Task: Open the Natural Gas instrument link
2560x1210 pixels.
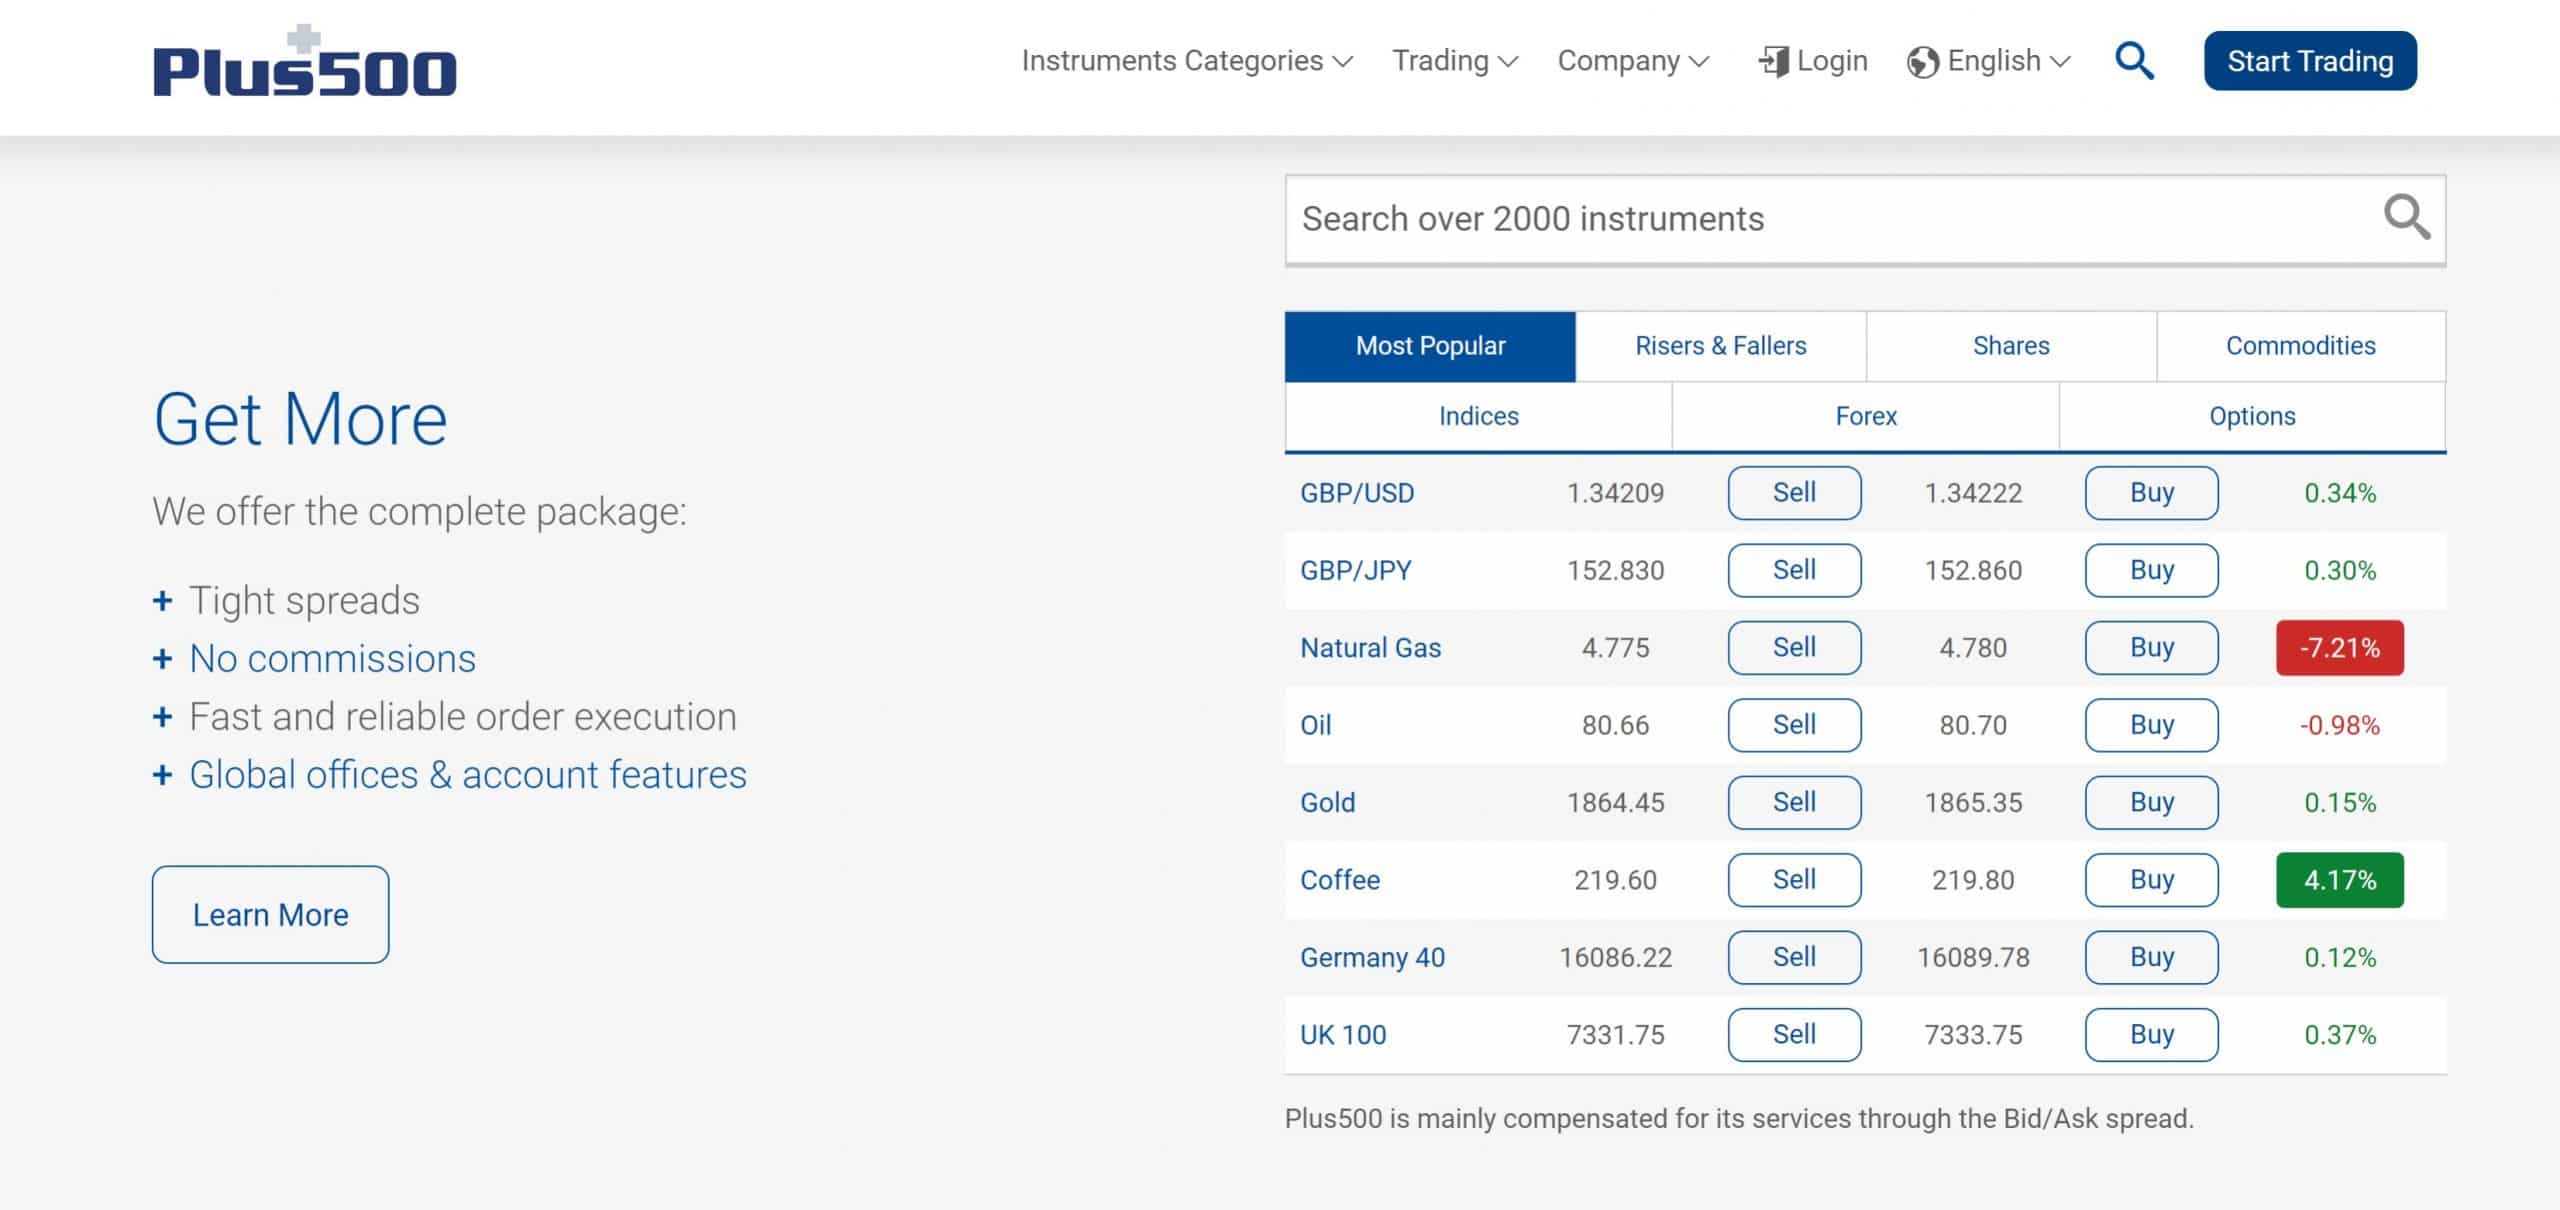Action: click(x=1370, y=648)
